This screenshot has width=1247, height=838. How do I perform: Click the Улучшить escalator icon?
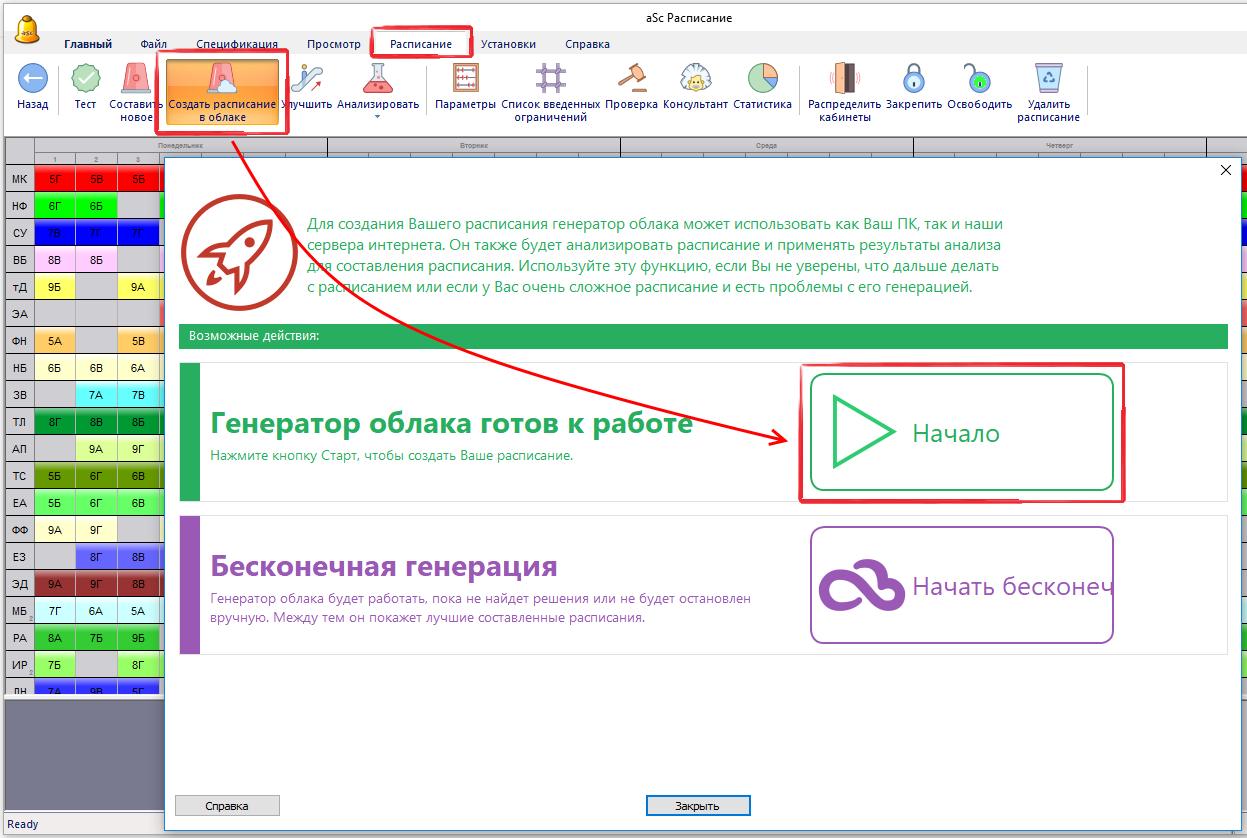(x=306, y=80)
